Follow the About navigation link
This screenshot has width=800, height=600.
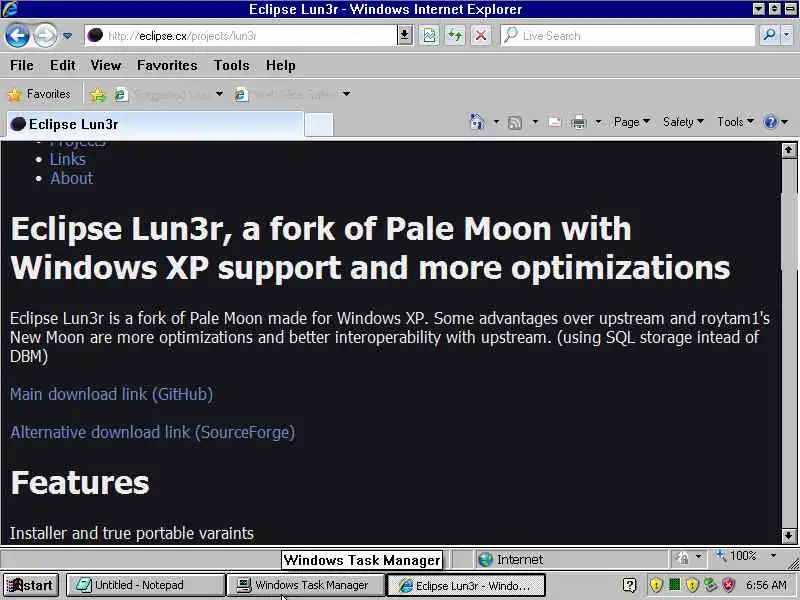71,178
